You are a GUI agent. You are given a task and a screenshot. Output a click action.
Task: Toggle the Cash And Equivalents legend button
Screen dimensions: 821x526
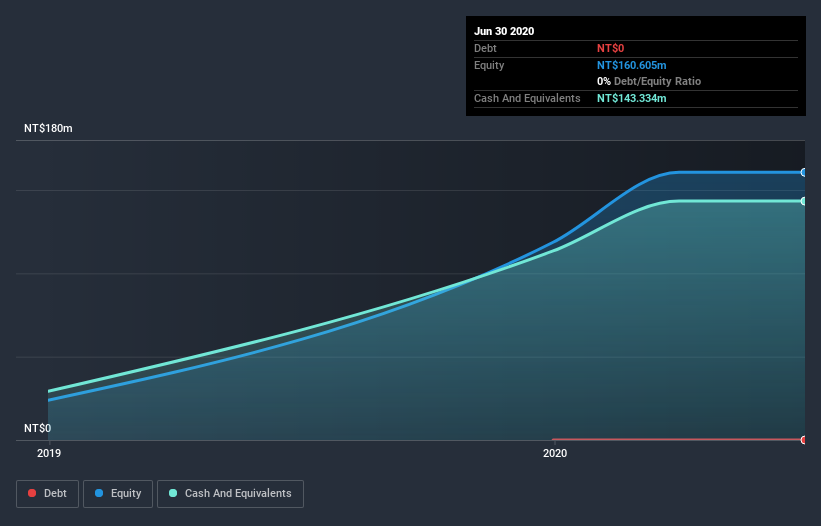(x=230, y=494)
